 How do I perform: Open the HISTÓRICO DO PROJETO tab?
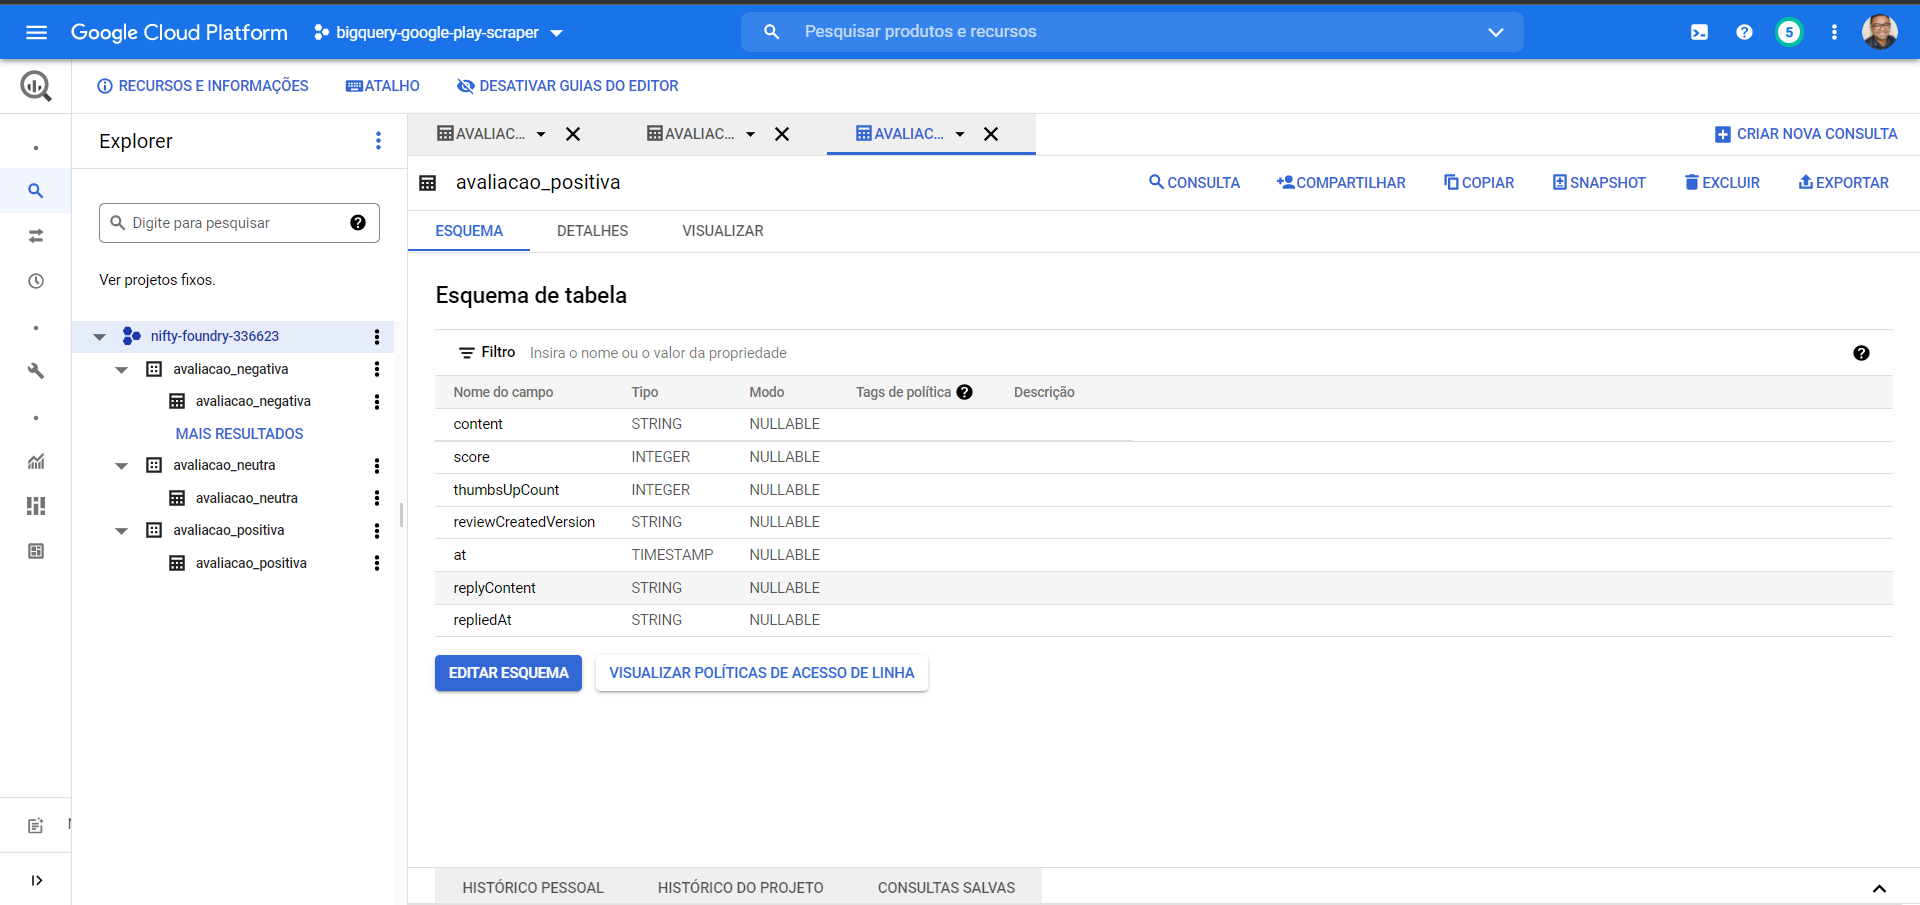pyautogui.click(x=741, y=888)
